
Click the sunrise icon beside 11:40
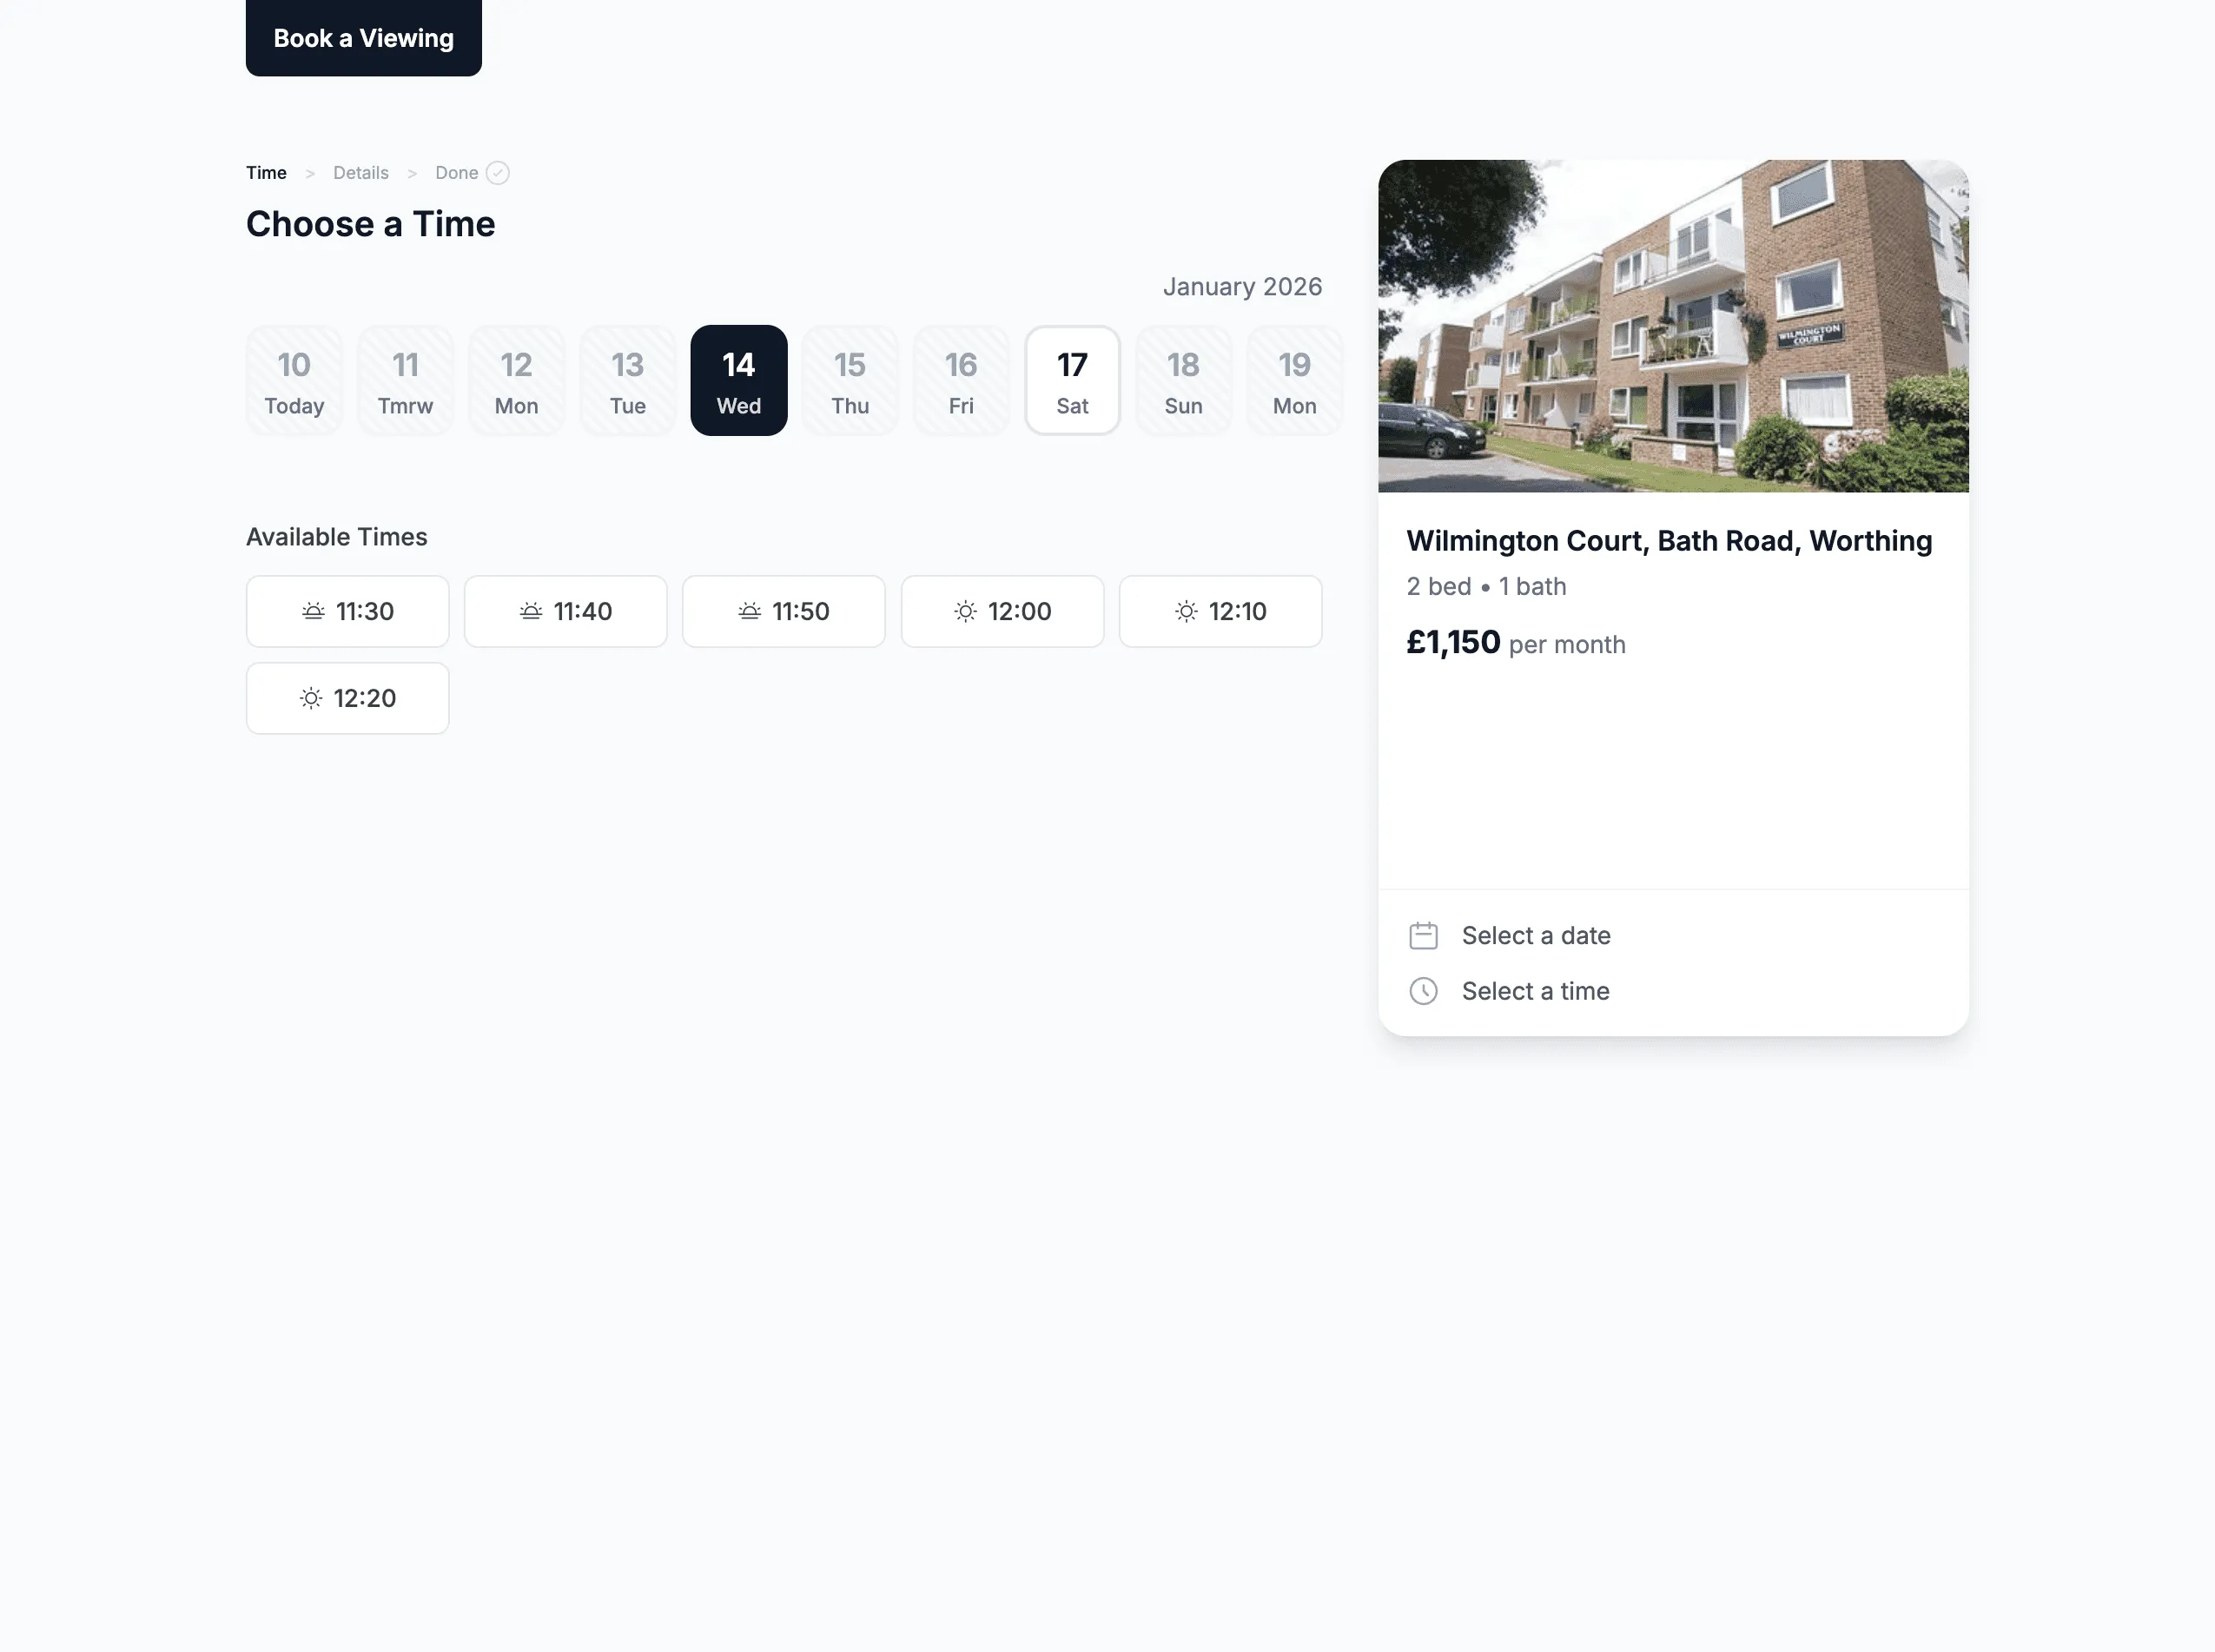pyautogui.click(x=531, y=611)
